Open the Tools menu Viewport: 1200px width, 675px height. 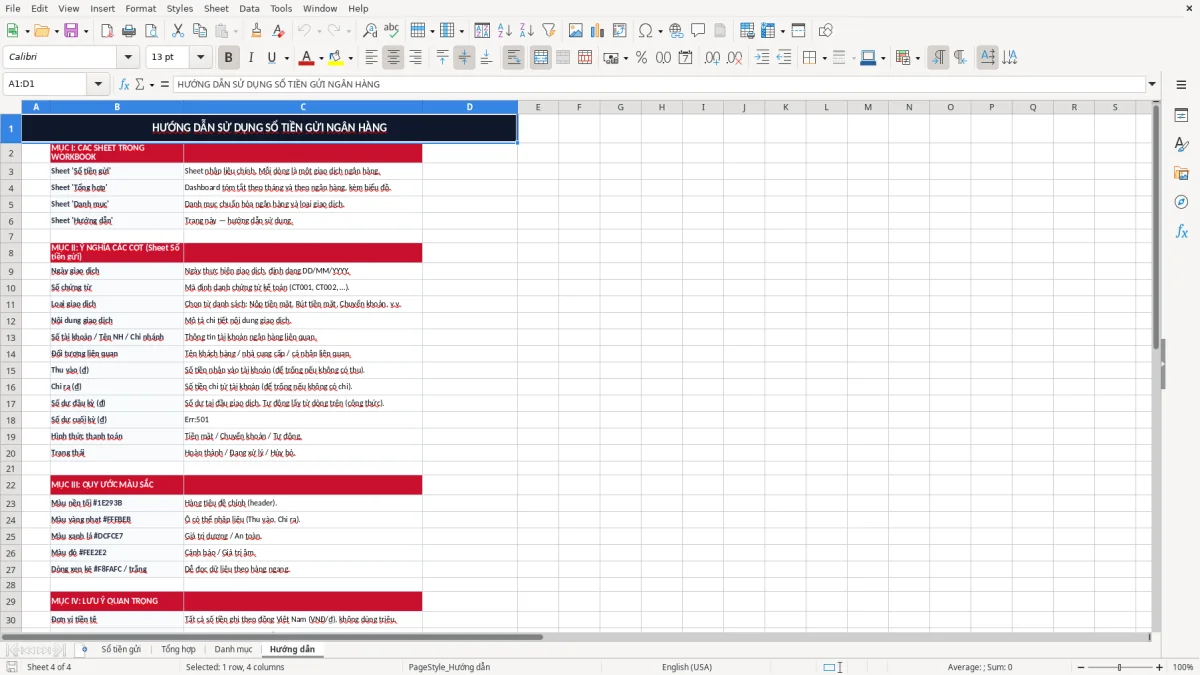281,8
